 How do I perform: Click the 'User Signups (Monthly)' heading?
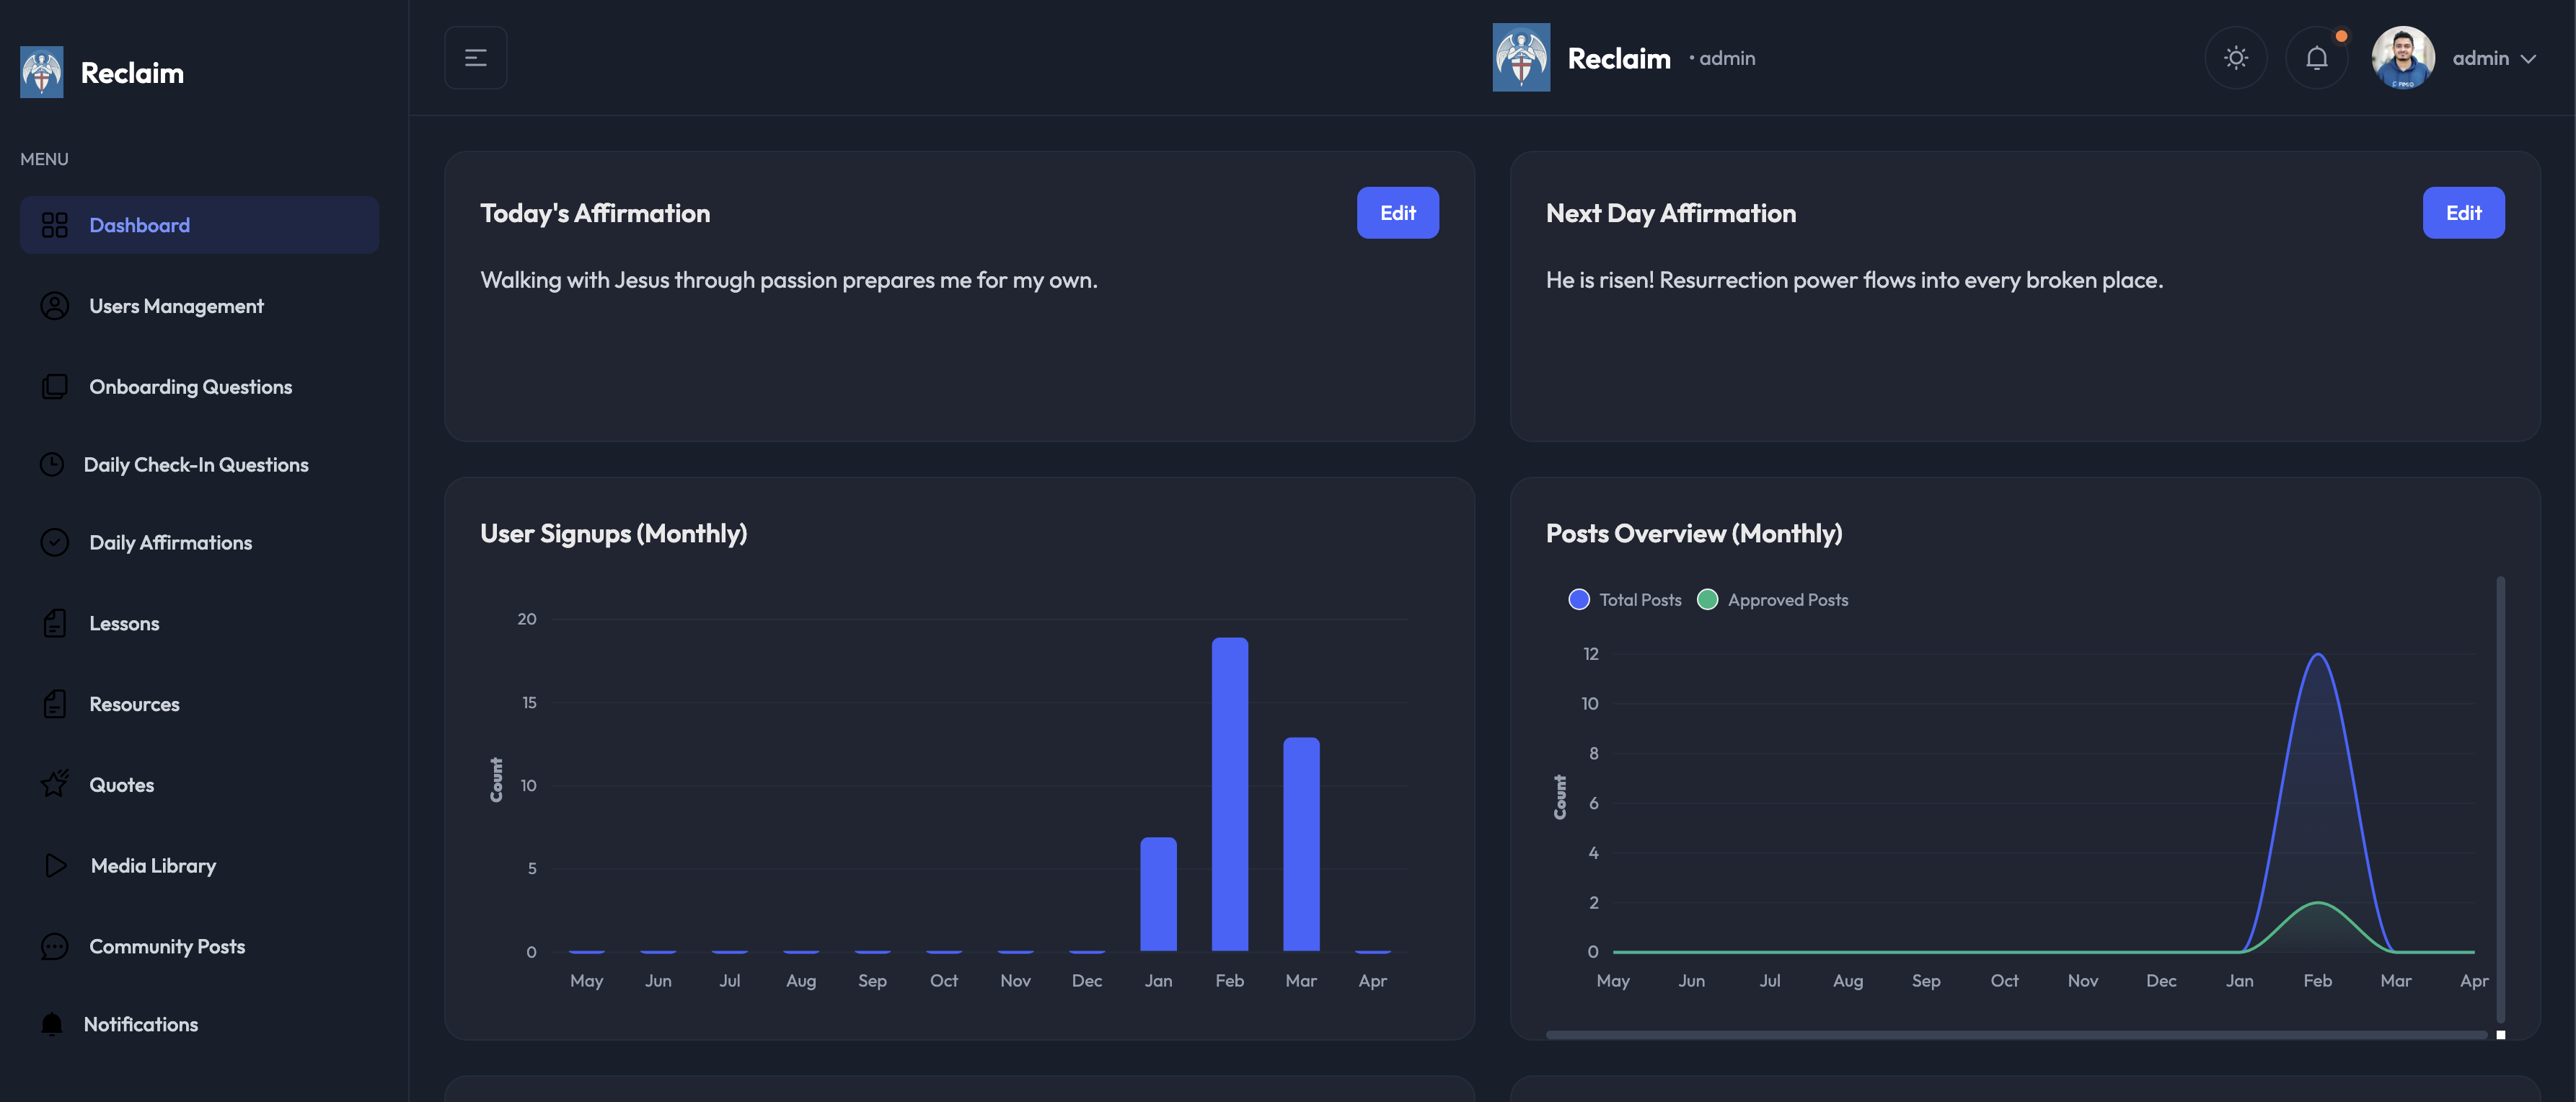(613, 533)
